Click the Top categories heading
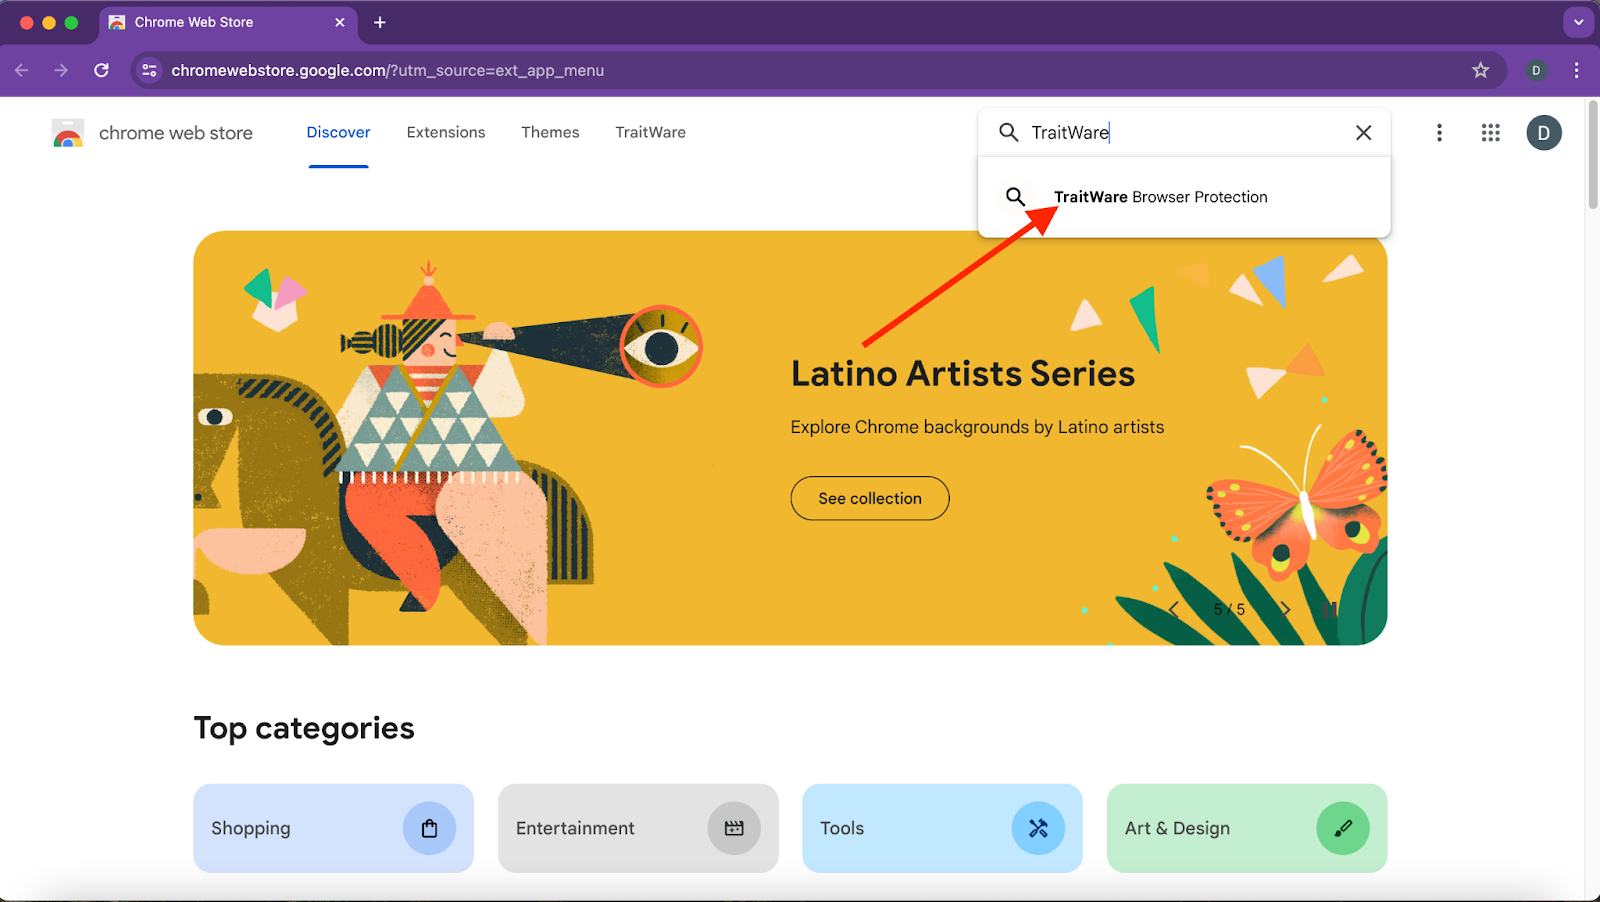 point(304,728)
